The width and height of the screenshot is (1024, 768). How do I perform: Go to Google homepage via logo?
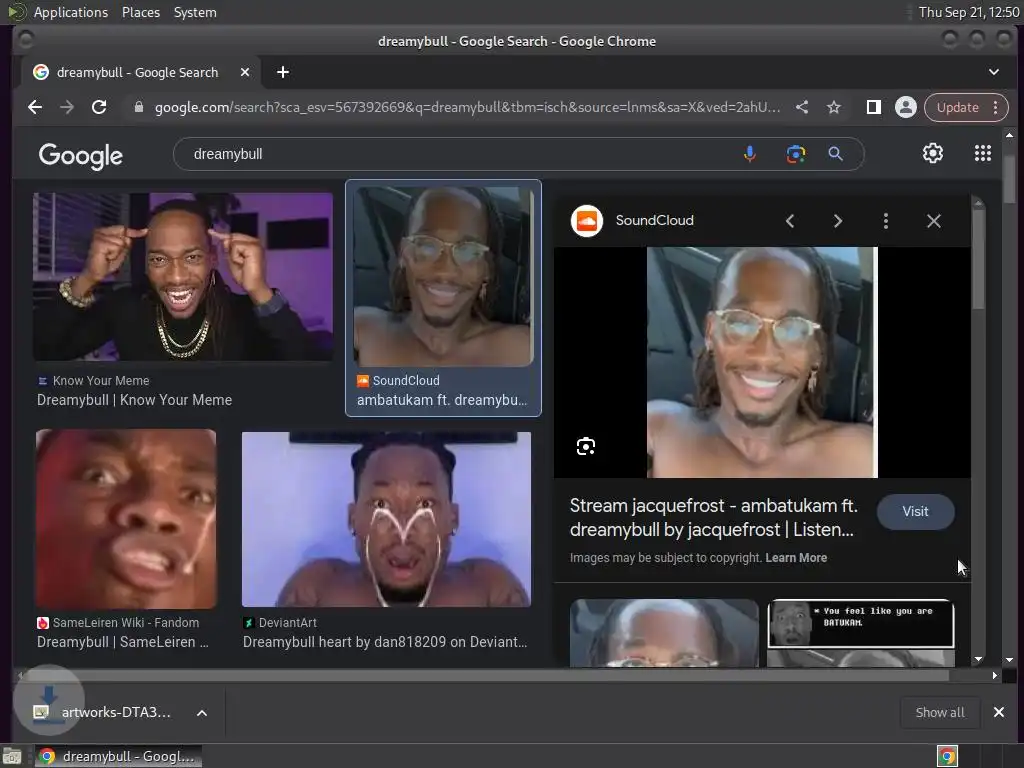(80, 155)
